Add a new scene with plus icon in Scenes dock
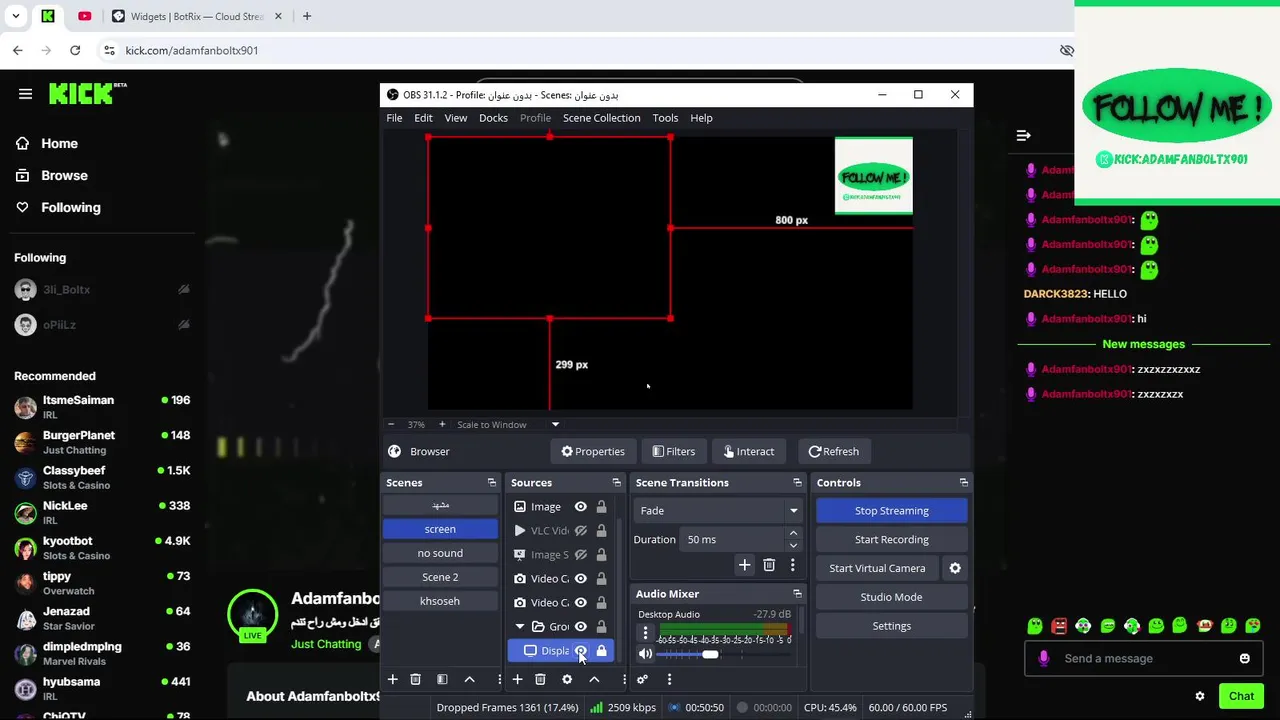Image resolution: width=1280 pixels, height=720 pixels. click(393, 679)
